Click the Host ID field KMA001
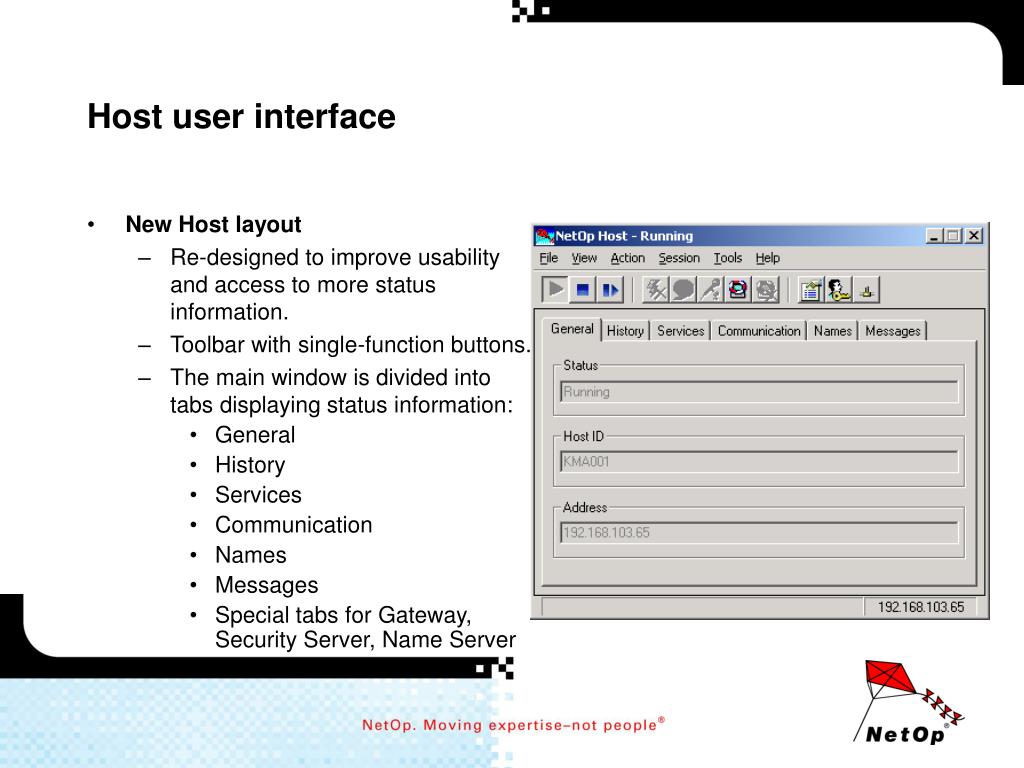The image size is (1024, 768). (x=759, y=462)
